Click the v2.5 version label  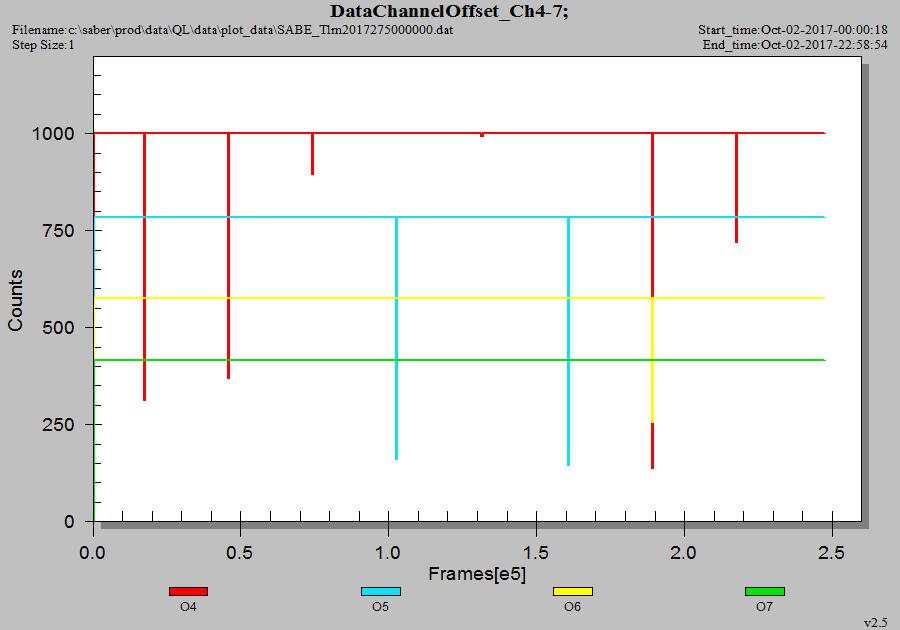(876, 623)
